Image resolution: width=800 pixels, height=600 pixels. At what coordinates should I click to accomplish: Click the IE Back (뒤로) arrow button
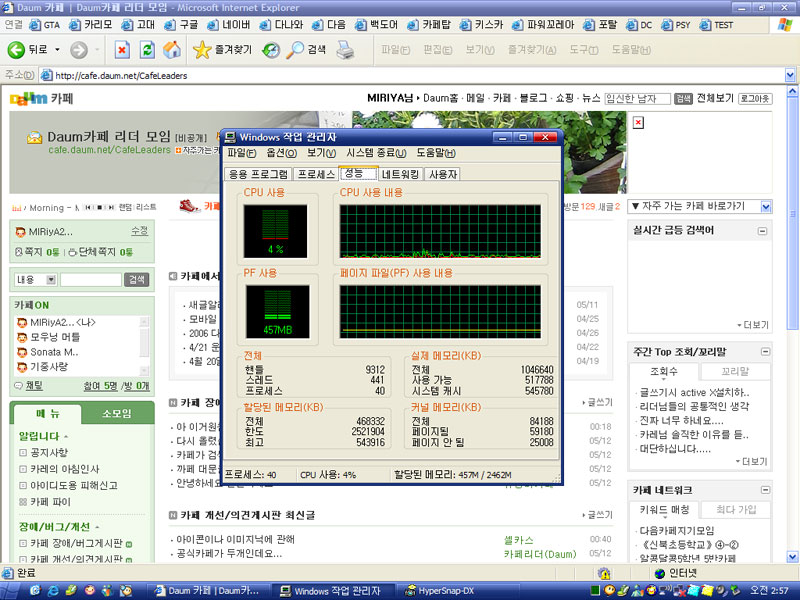click(16, 49)
